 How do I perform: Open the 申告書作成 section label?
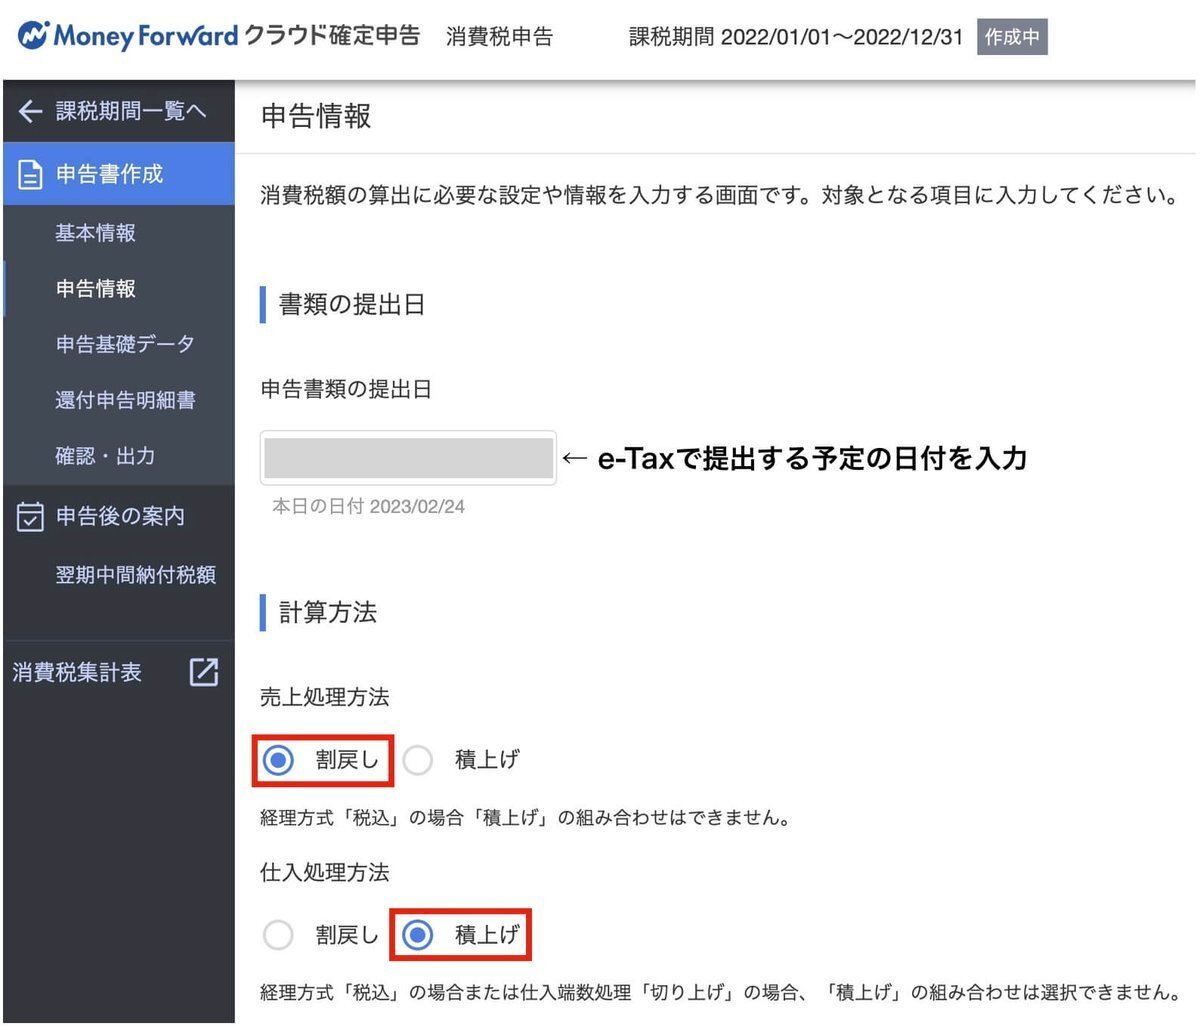click(109, 174)
